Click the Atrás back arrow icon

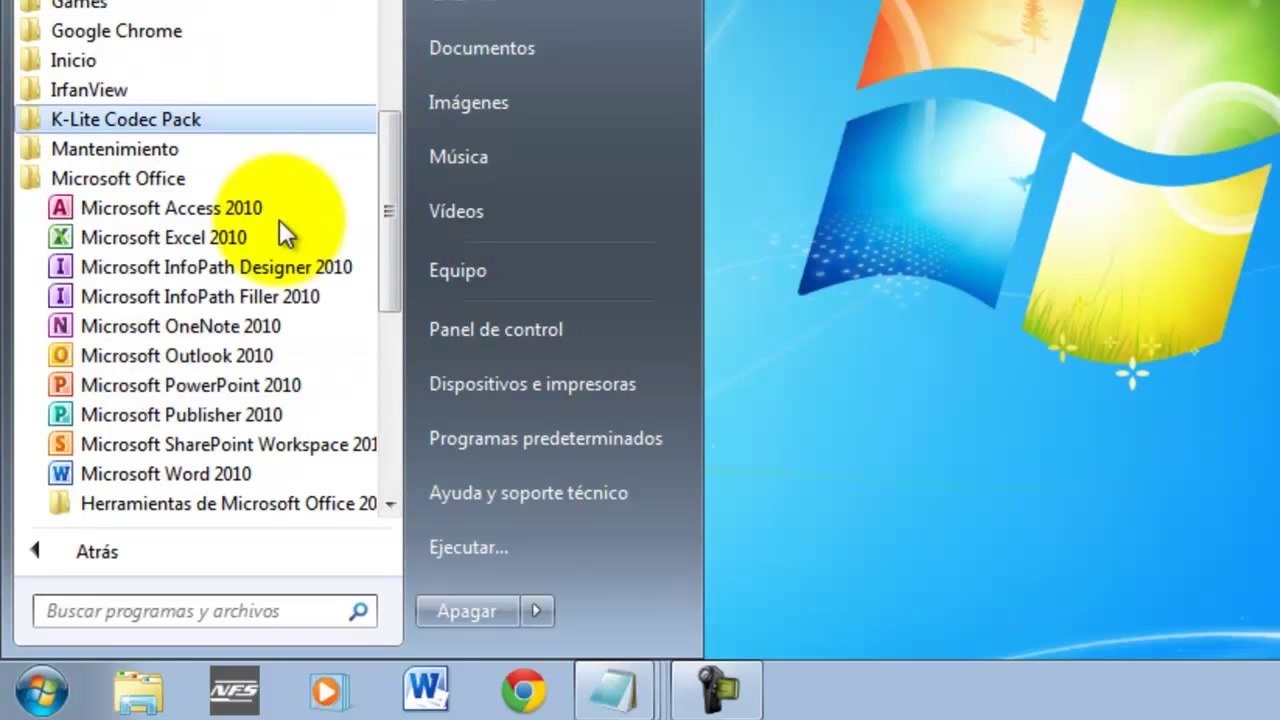coord(35,550)
